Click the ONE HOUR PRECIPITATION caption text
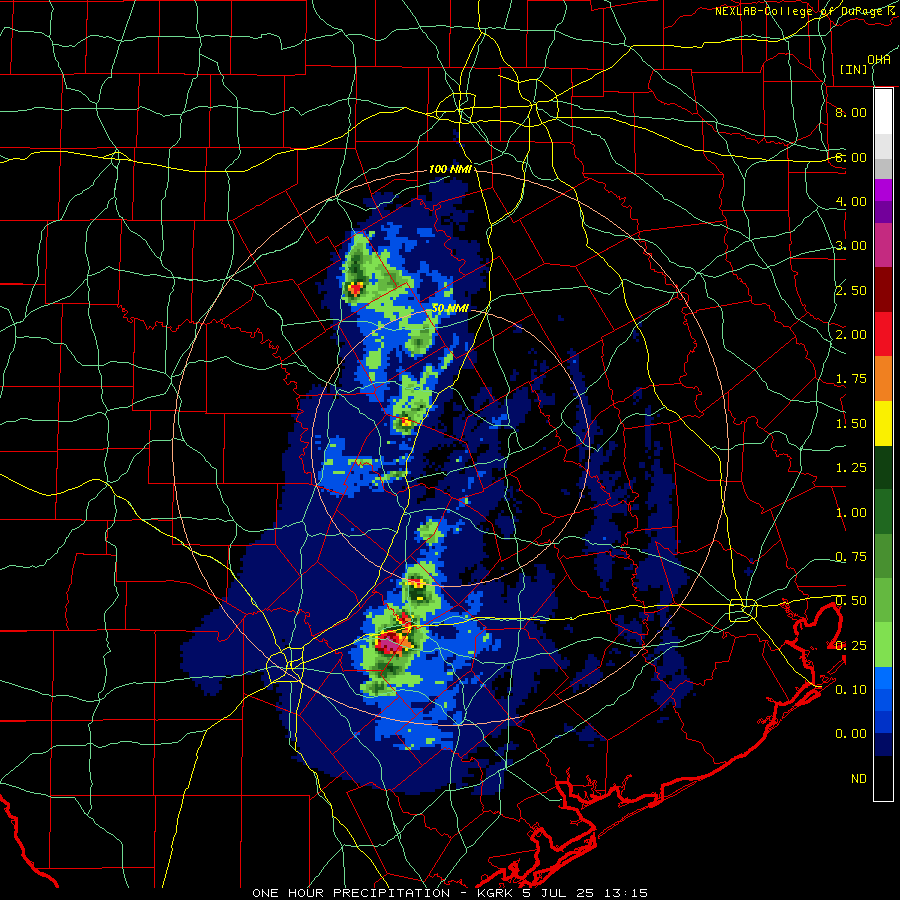Viewport: 900px width, 900px height. 351,893
